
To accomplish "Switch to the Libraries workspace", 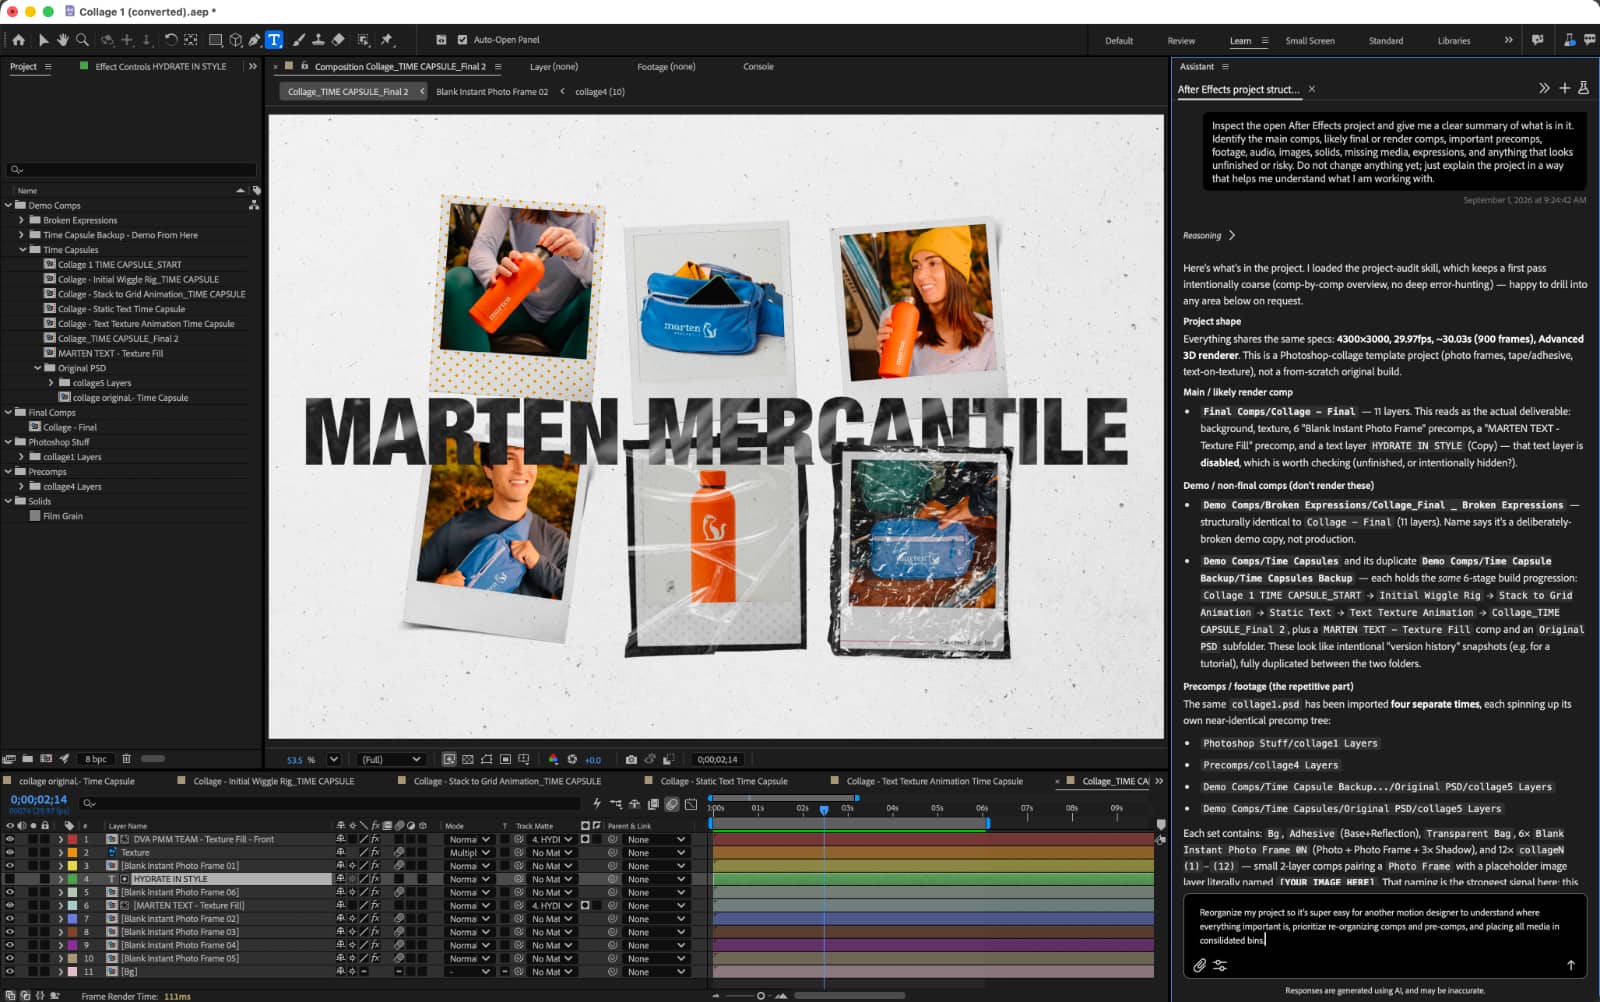I will pos(1454,41).
